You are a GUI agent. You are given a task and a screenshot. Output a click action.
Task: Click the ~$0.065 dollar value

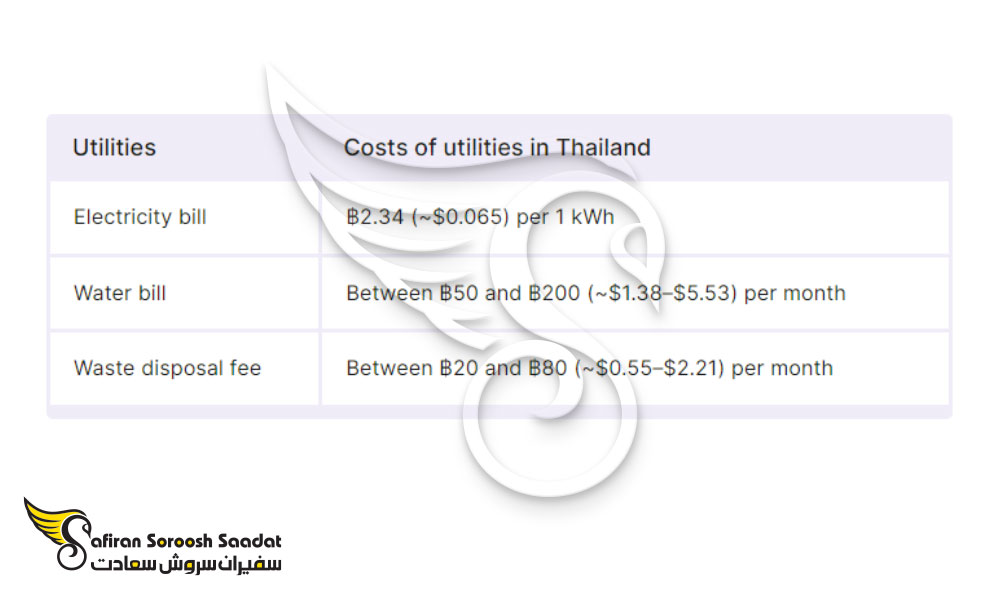[x=460, y=217]
